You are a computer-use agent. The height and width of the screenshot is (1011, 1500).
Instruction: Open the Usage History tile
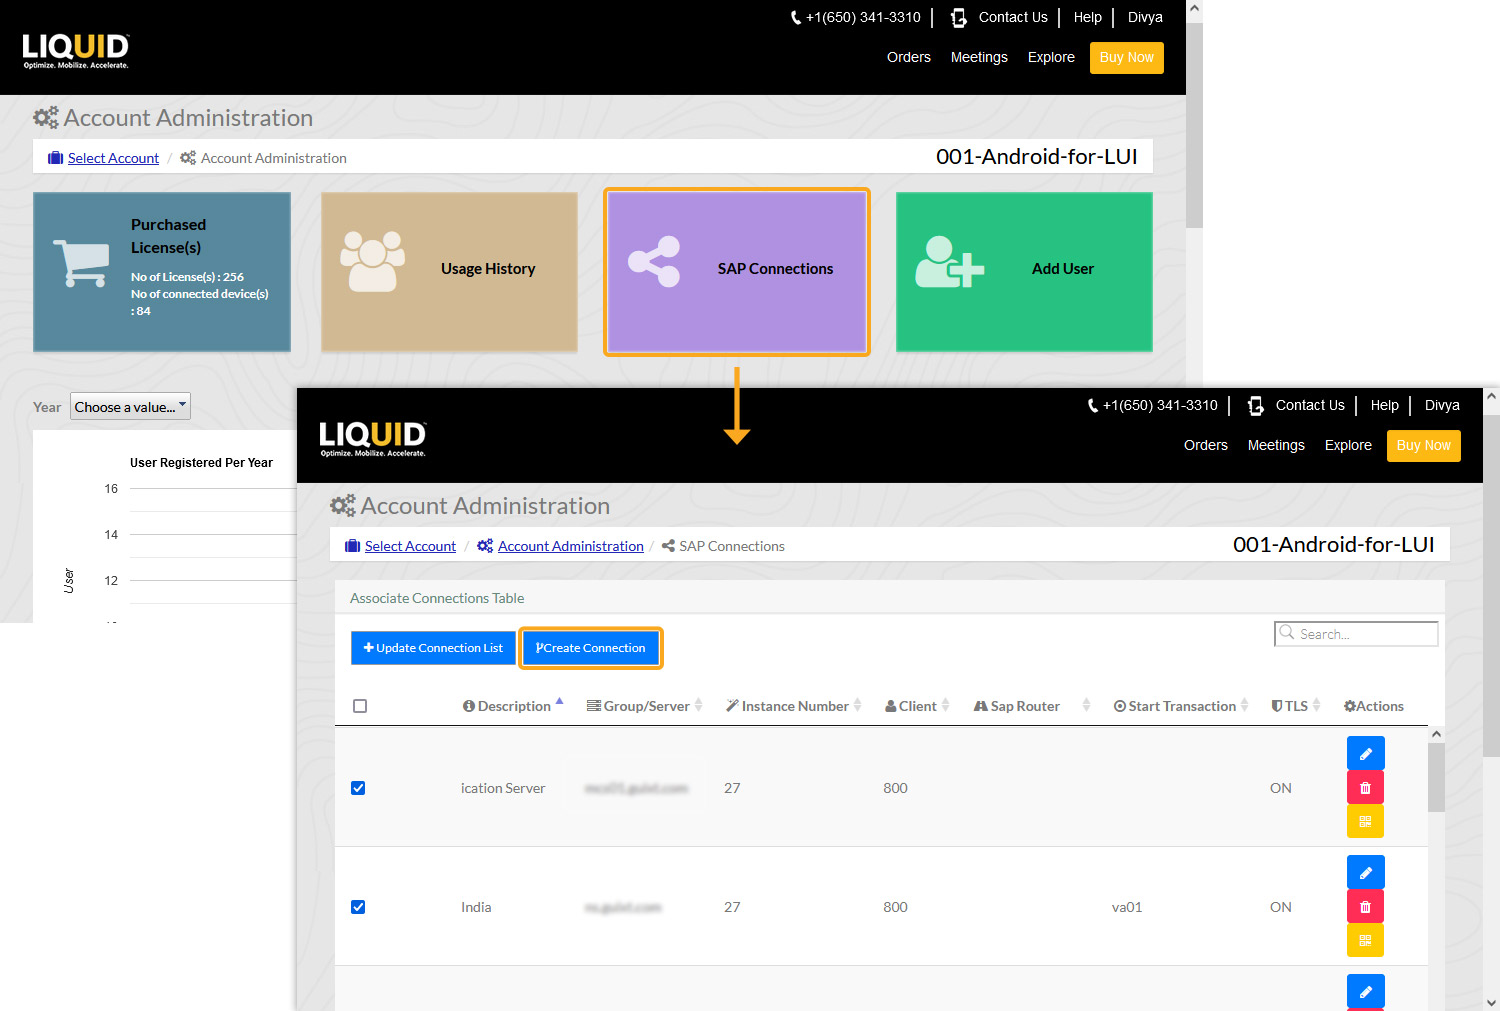(x=449, y=271)
